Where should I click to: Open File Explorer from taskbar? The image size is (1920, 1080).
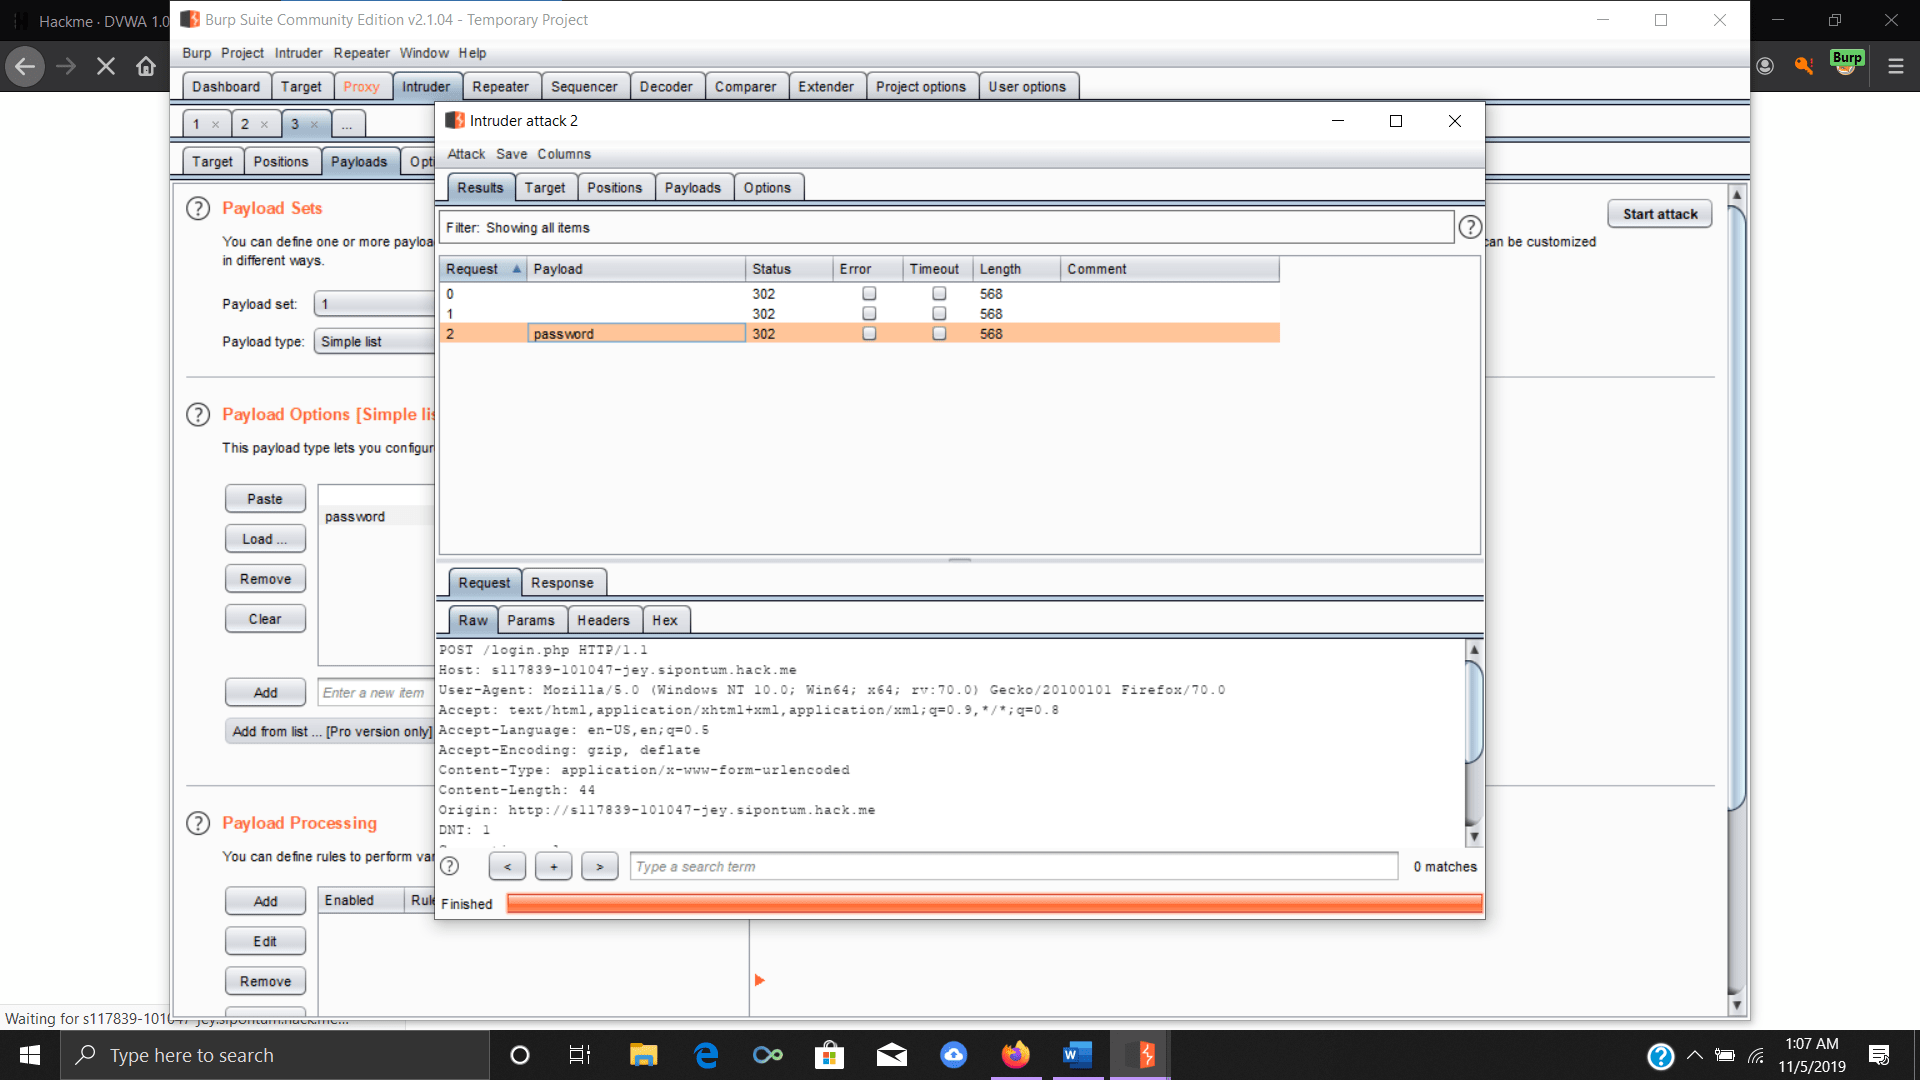(643, 1055)
